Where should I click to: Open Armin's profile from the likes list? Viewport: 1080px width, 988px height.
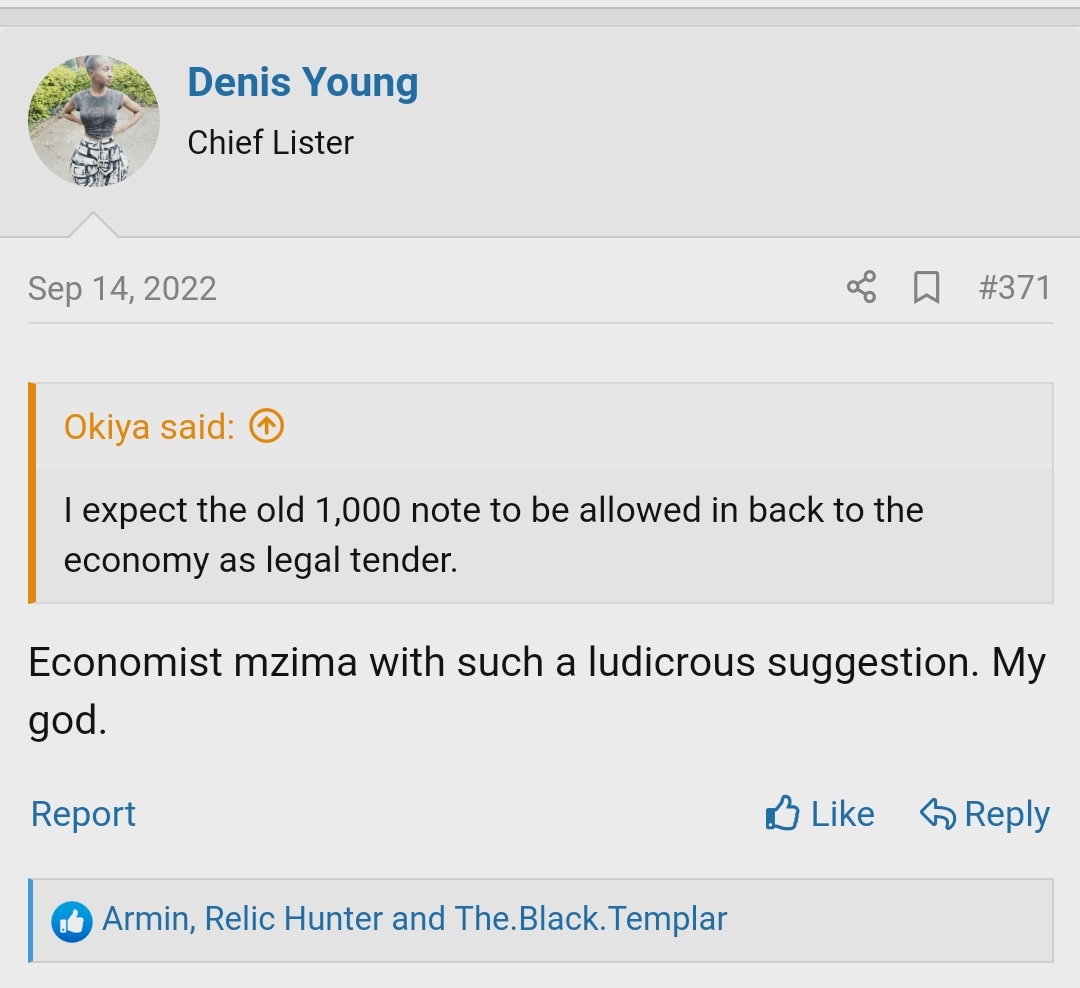(147, 919)
